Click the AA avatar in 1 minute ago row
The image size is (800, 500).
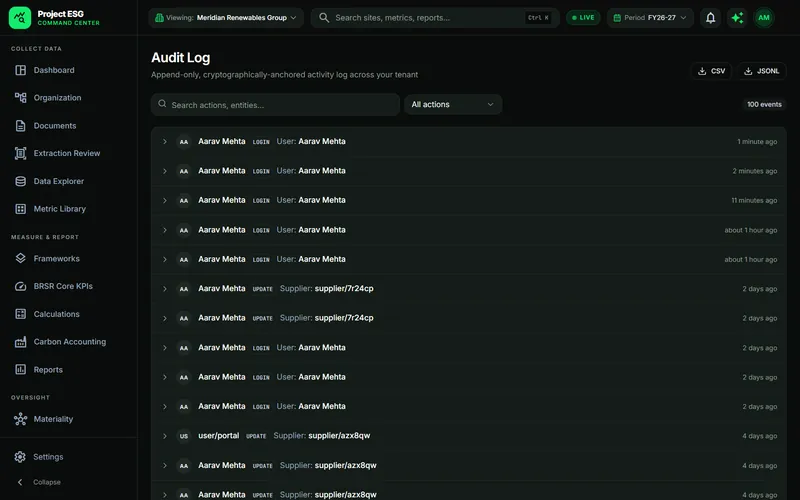pyautogui.click(x=184, y=142)
